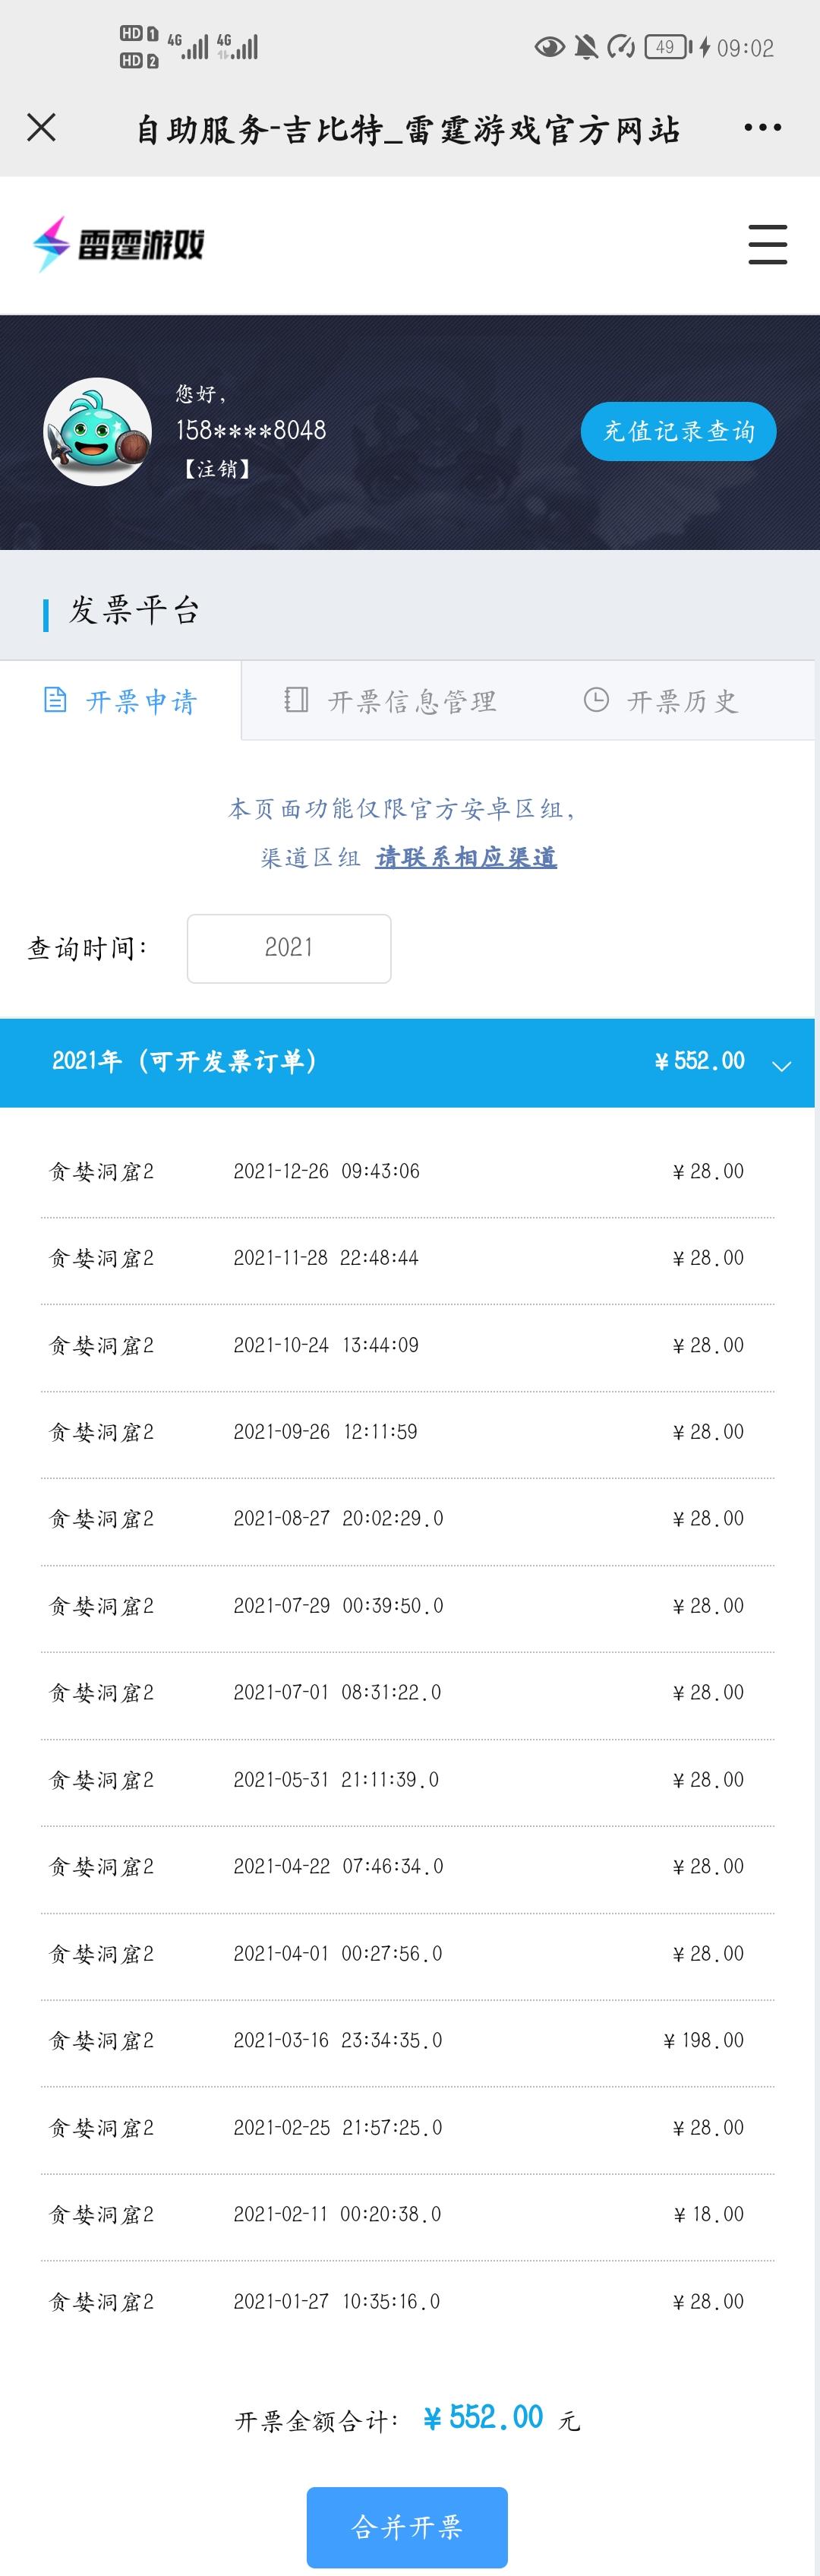The width and height of the screenshot is (820, 2576).
Task: Tap the document icon beside 开票申请
Action: [x=56, y=699]
